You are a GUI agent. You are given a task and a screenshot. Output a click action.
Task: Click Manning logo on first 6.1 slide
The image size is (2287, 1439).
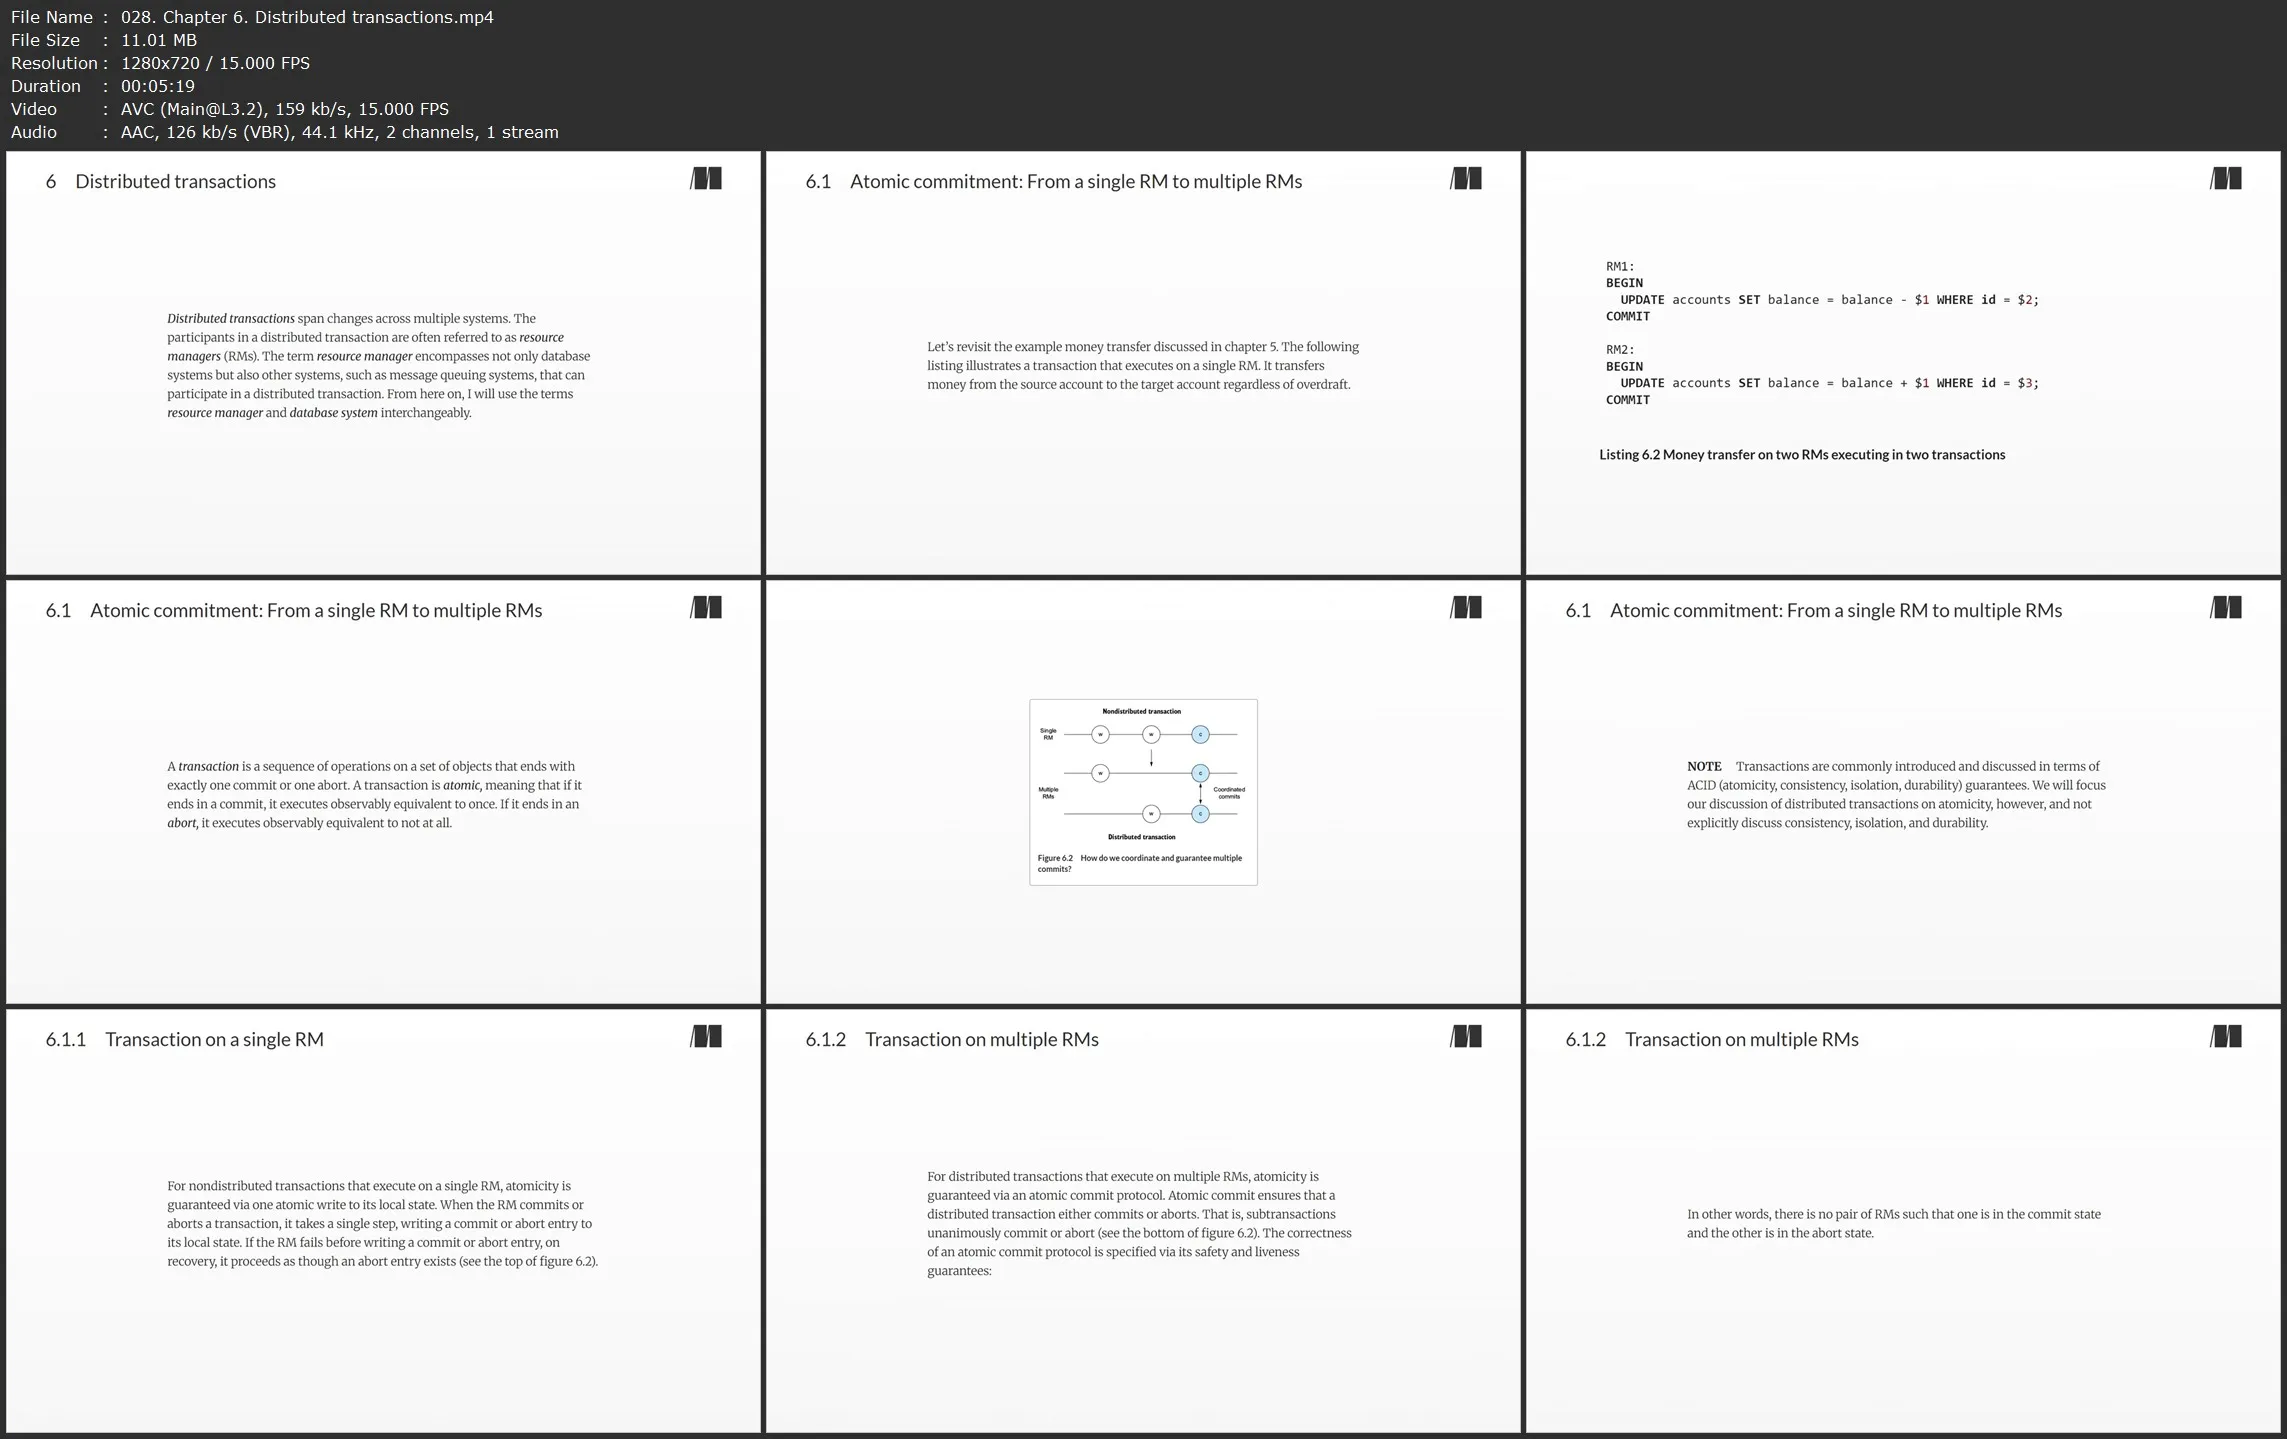1466,179
